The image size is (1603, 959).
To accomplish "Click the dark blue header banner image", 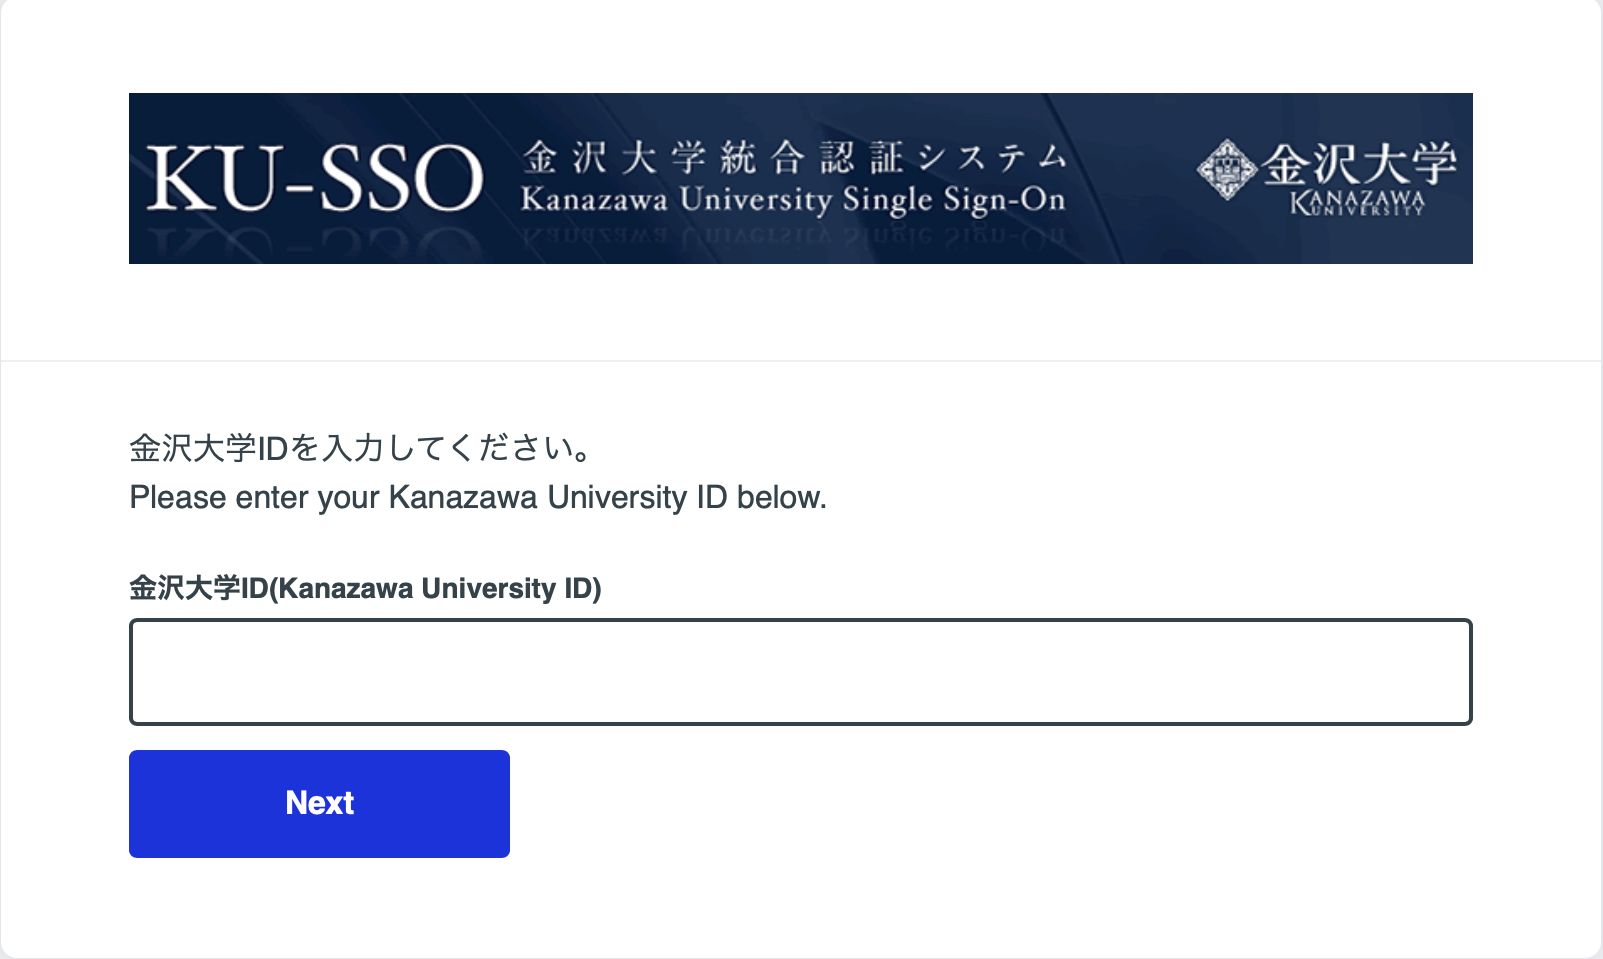I will (800, 178).
